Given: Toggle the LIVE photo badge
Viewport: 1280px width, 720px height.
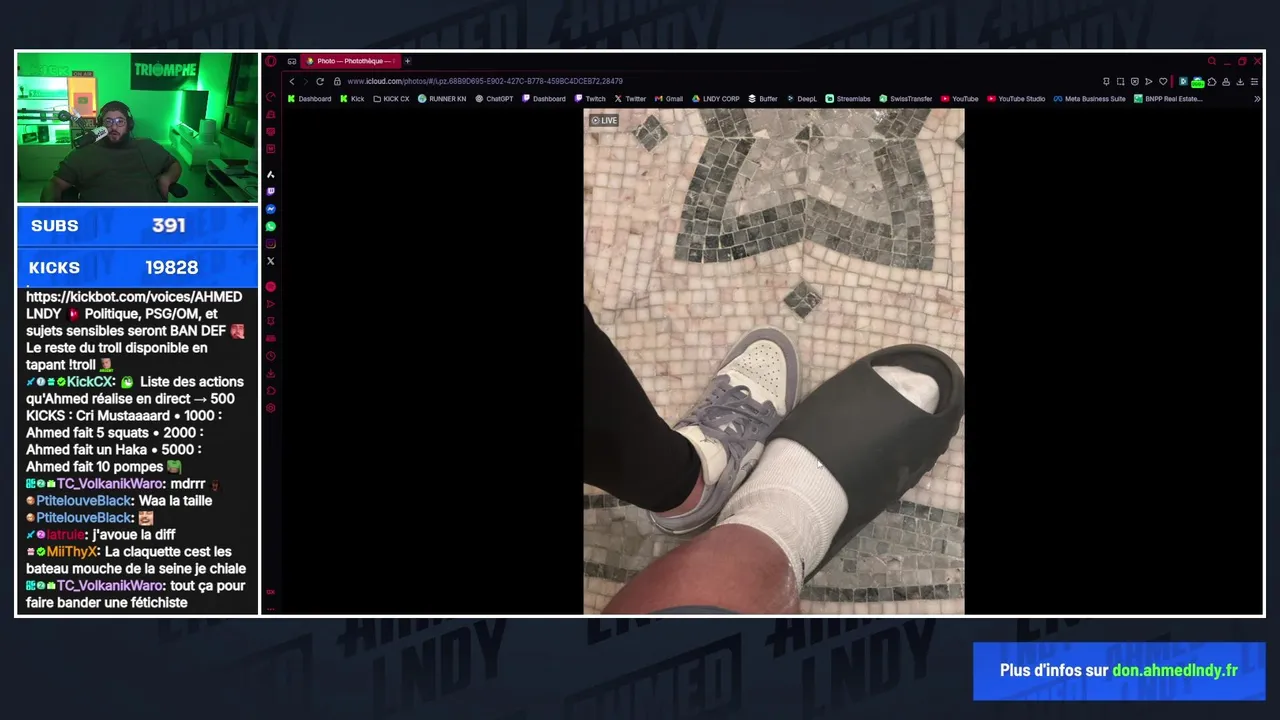Looking at the screenshot, I should coord(604,120).
